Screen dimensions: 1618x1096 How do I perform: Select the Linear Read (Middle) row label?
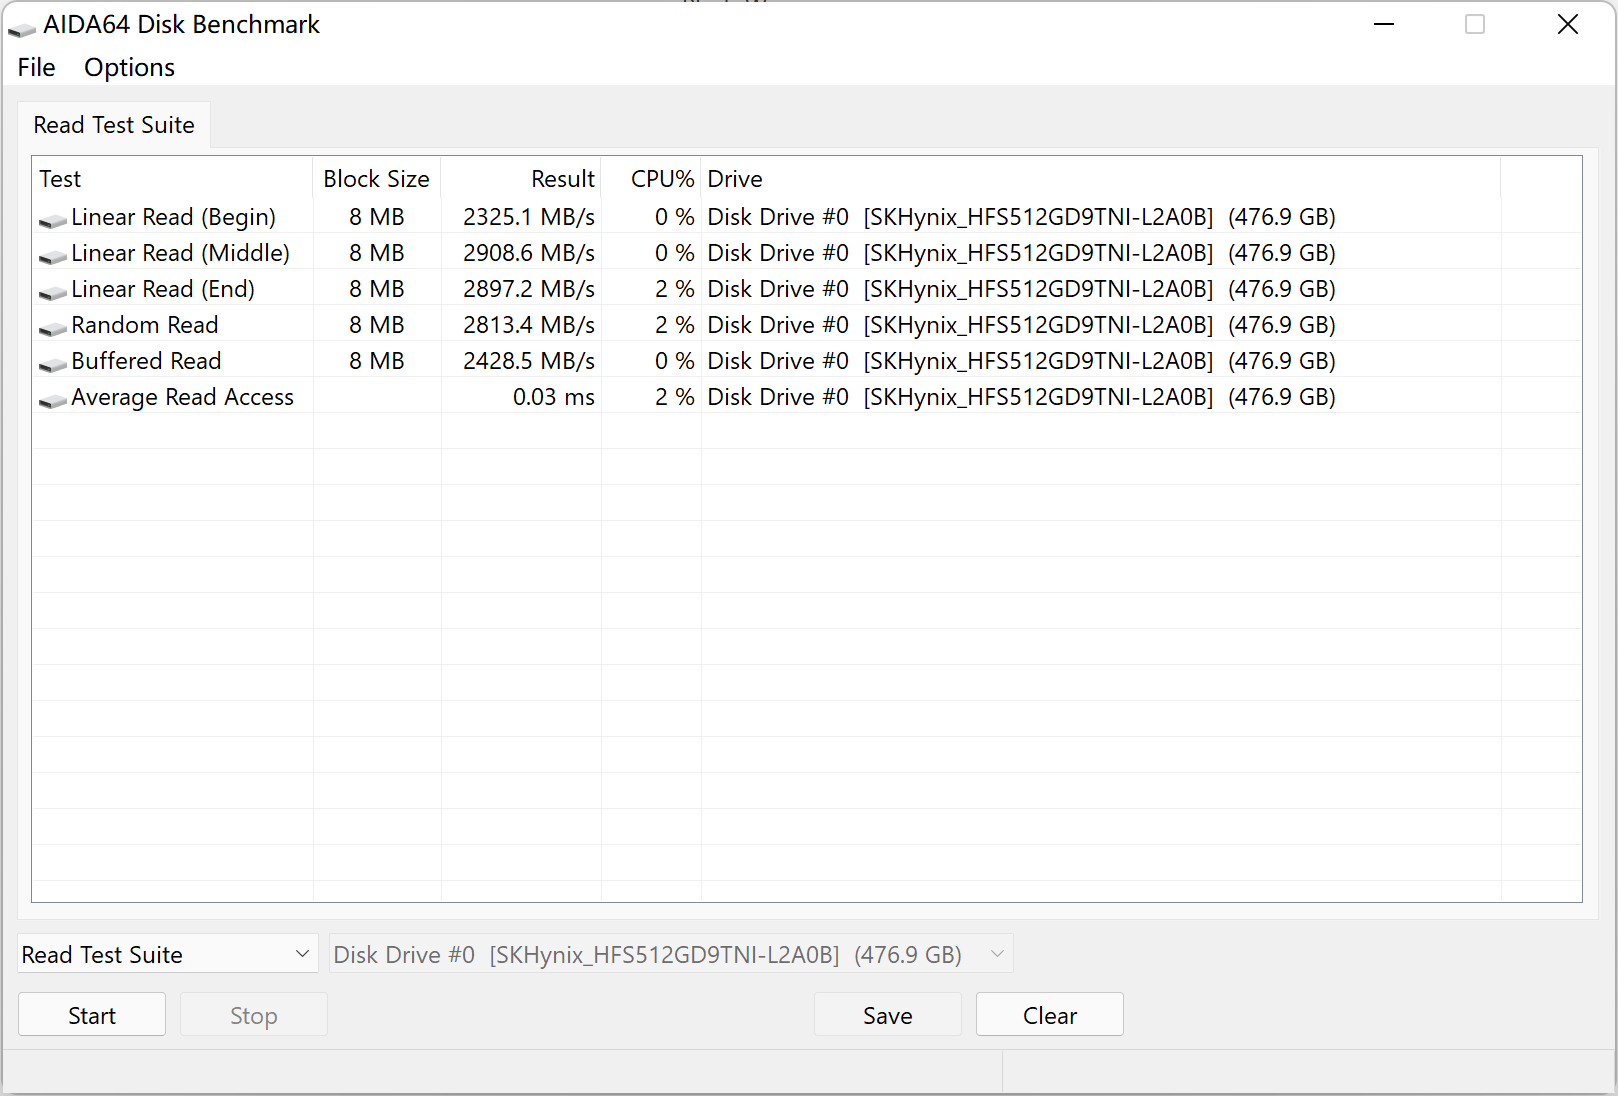click(181, 253)
